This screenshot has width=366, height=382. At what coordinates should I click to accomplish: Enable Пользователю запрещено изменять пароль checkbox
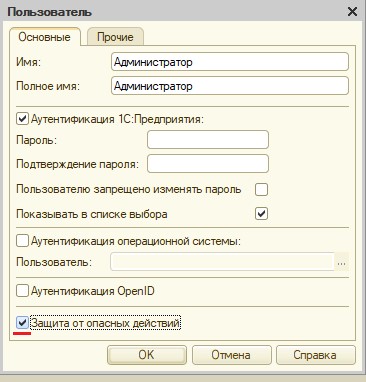261,189
